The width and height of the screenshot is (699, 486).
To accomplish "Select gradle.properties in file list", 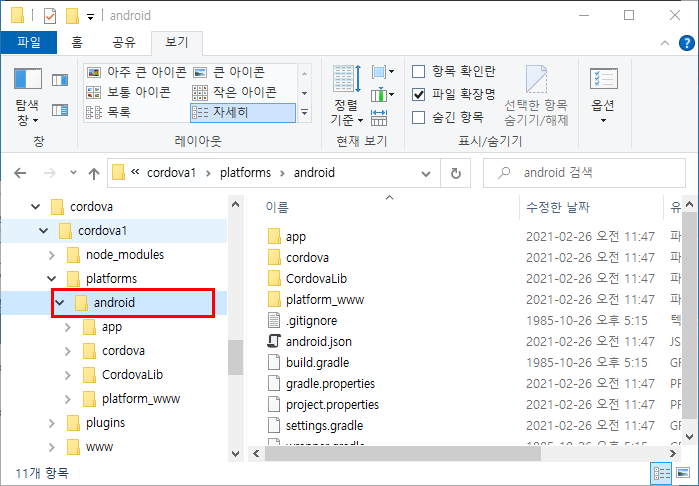I will coord(330,383).
